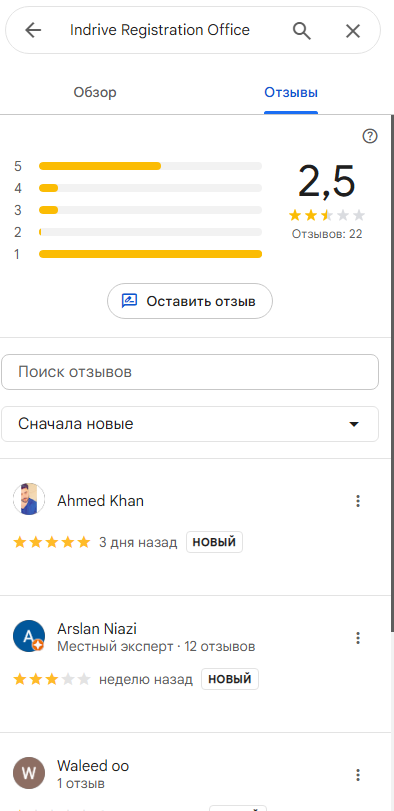Click Arslan Niazi's avatar icon
Screen dimensions: 394x811
coord(28,636)
